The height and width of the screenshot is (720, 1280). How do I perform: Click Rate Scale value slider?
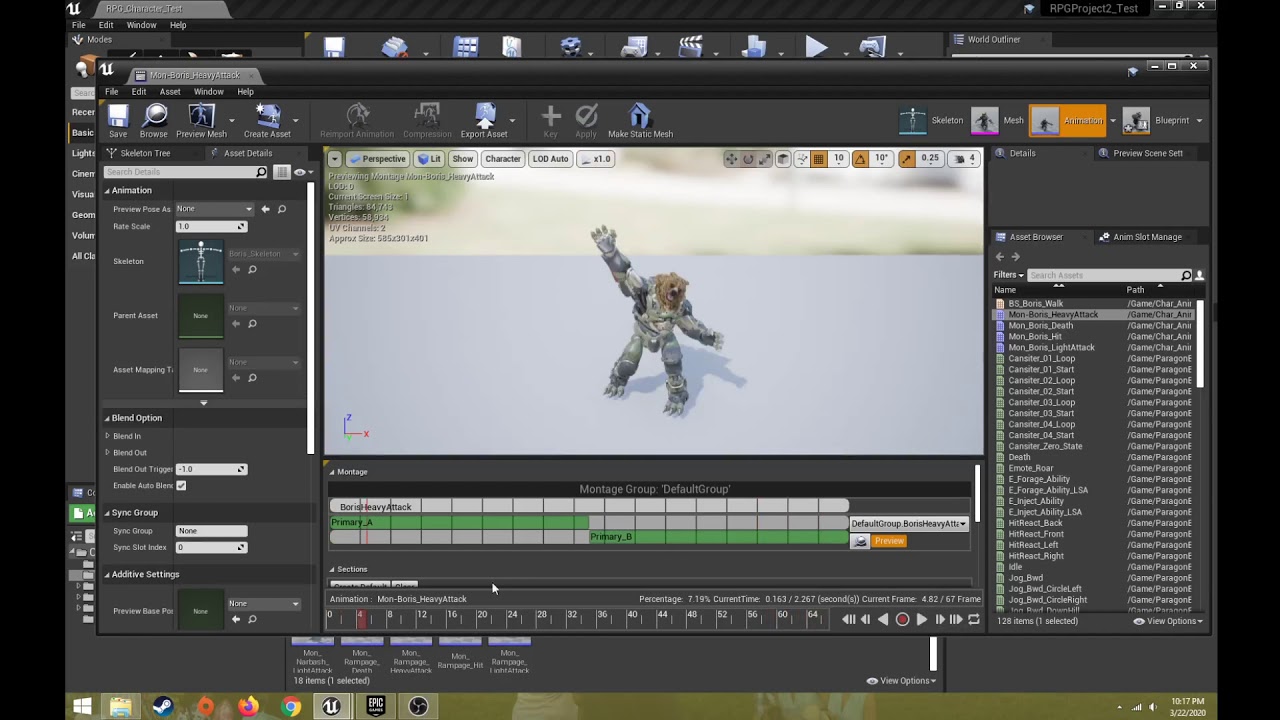point(211,227)
